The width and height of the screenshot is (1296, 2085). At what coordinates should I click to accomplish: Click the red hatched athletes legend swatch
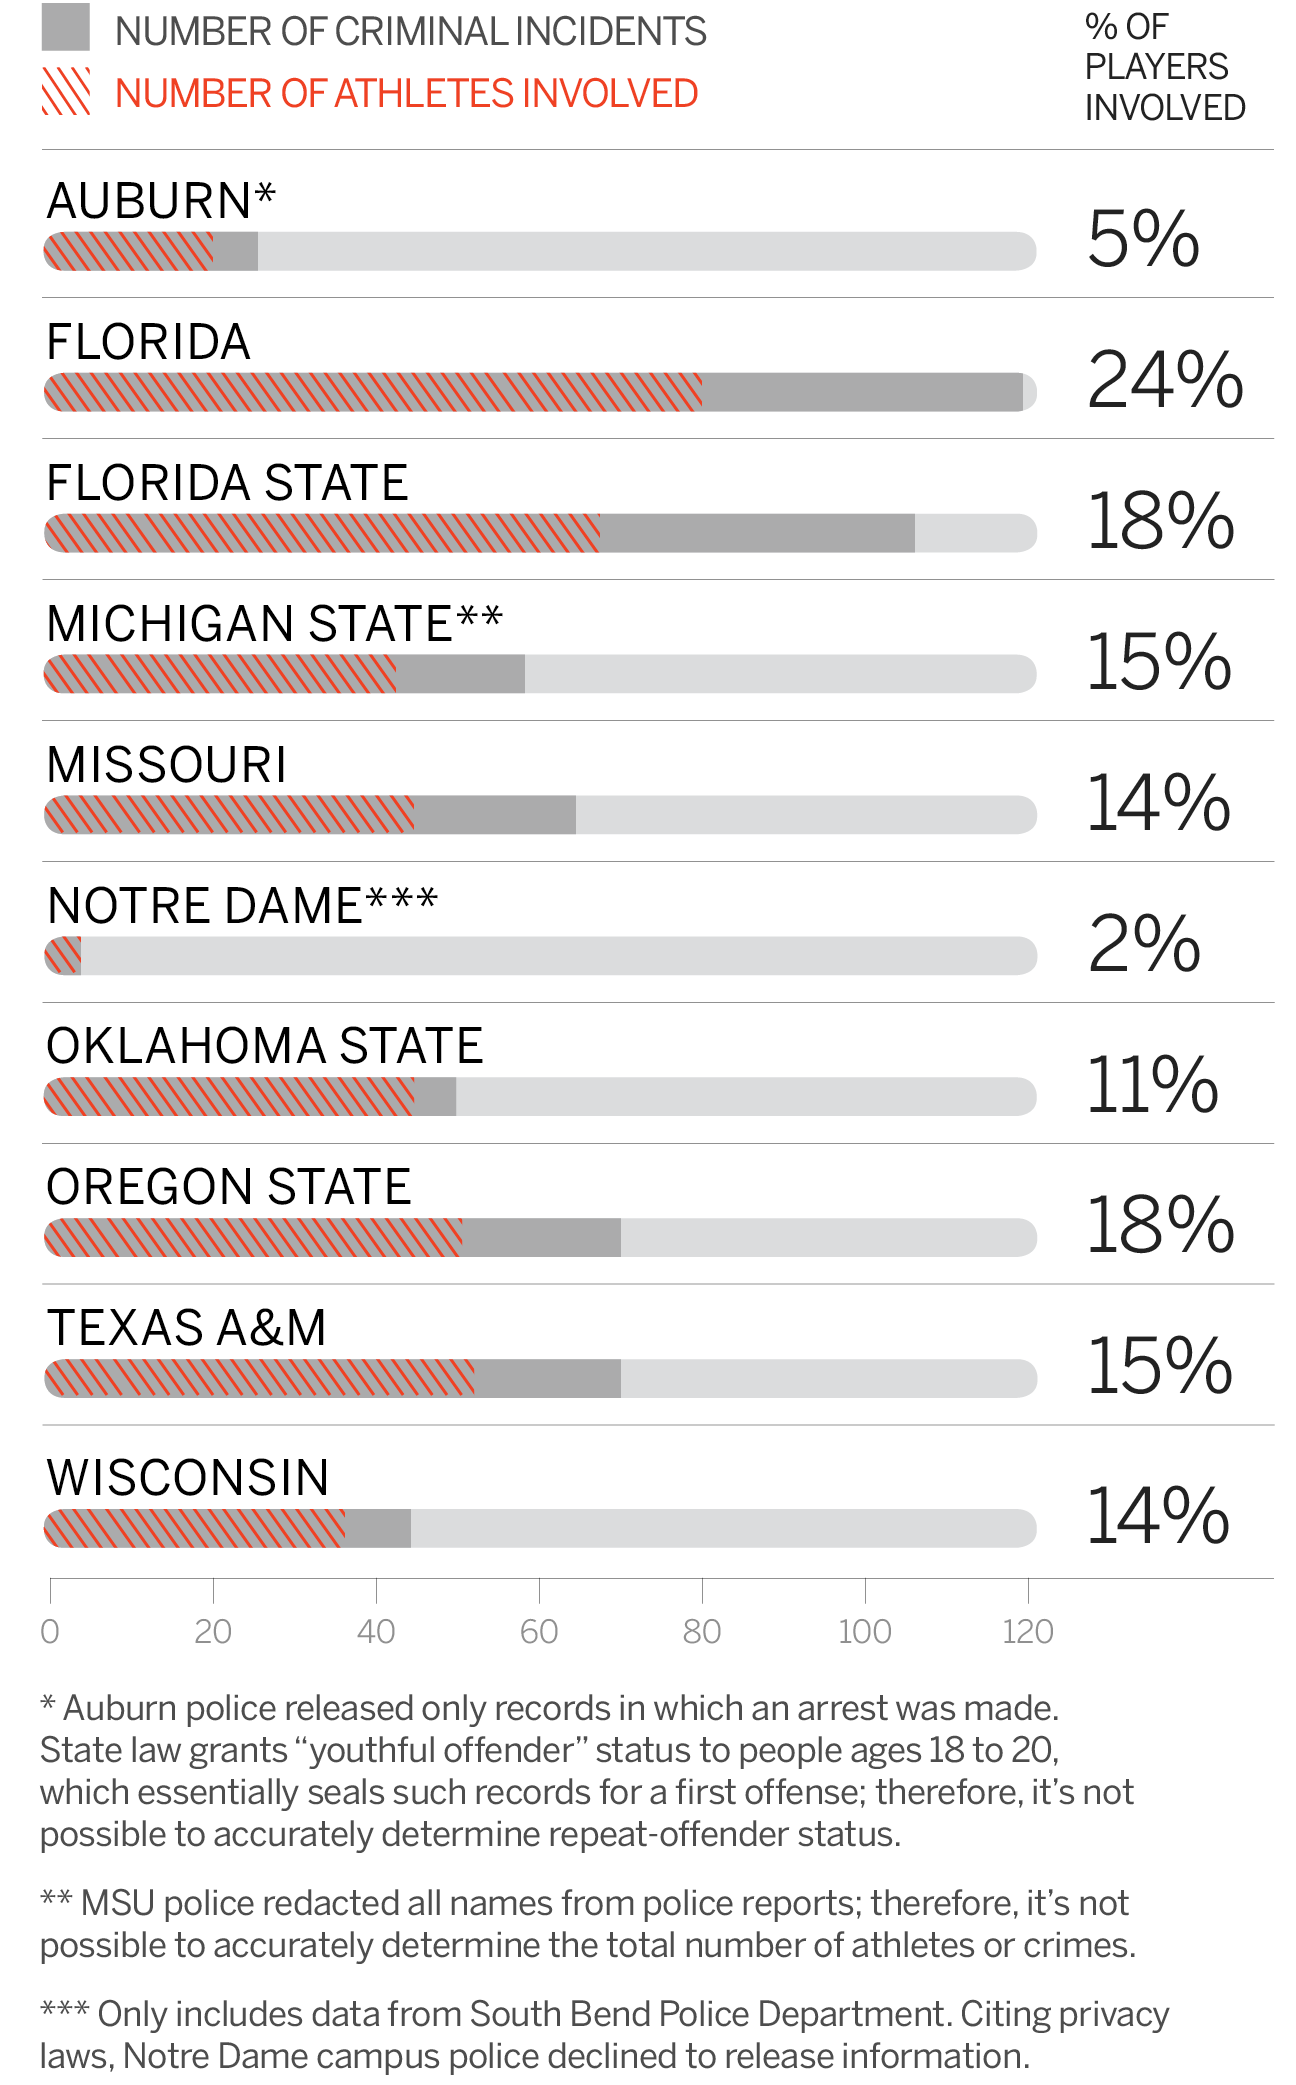coord(66,92)
